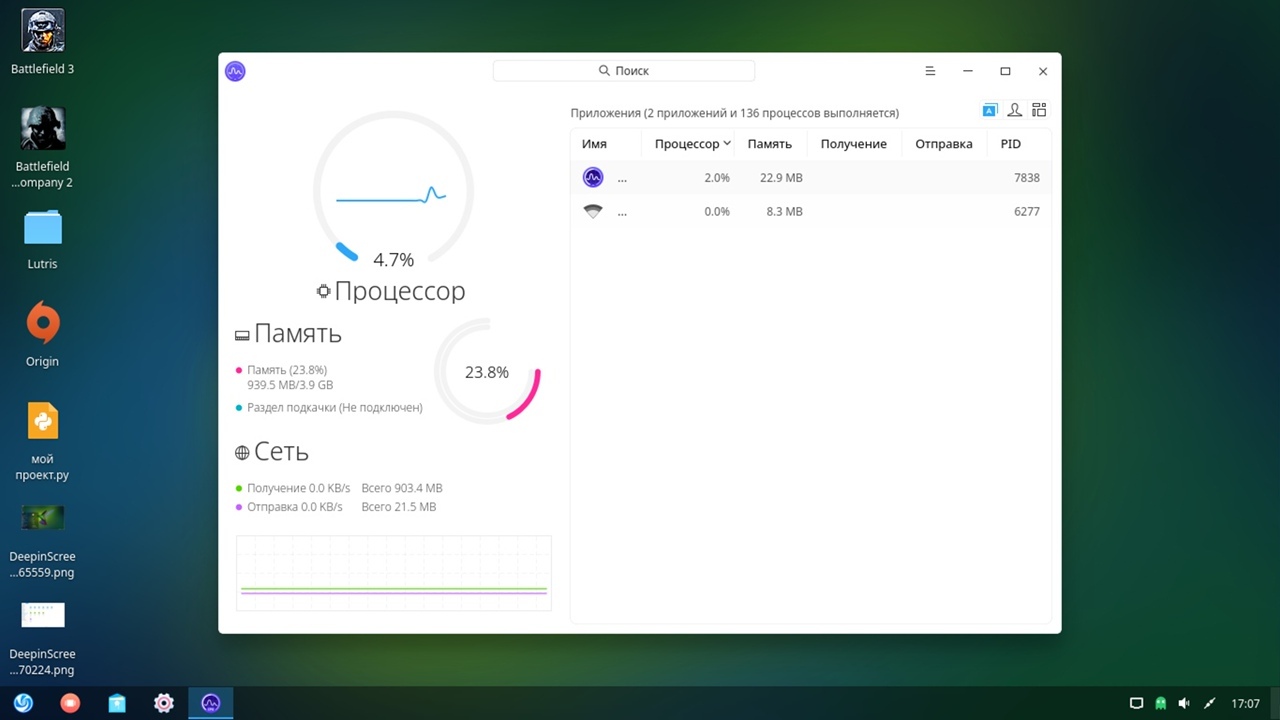Open the hamburger main menu
The image size is (1280, 720).
click(930, 71)
